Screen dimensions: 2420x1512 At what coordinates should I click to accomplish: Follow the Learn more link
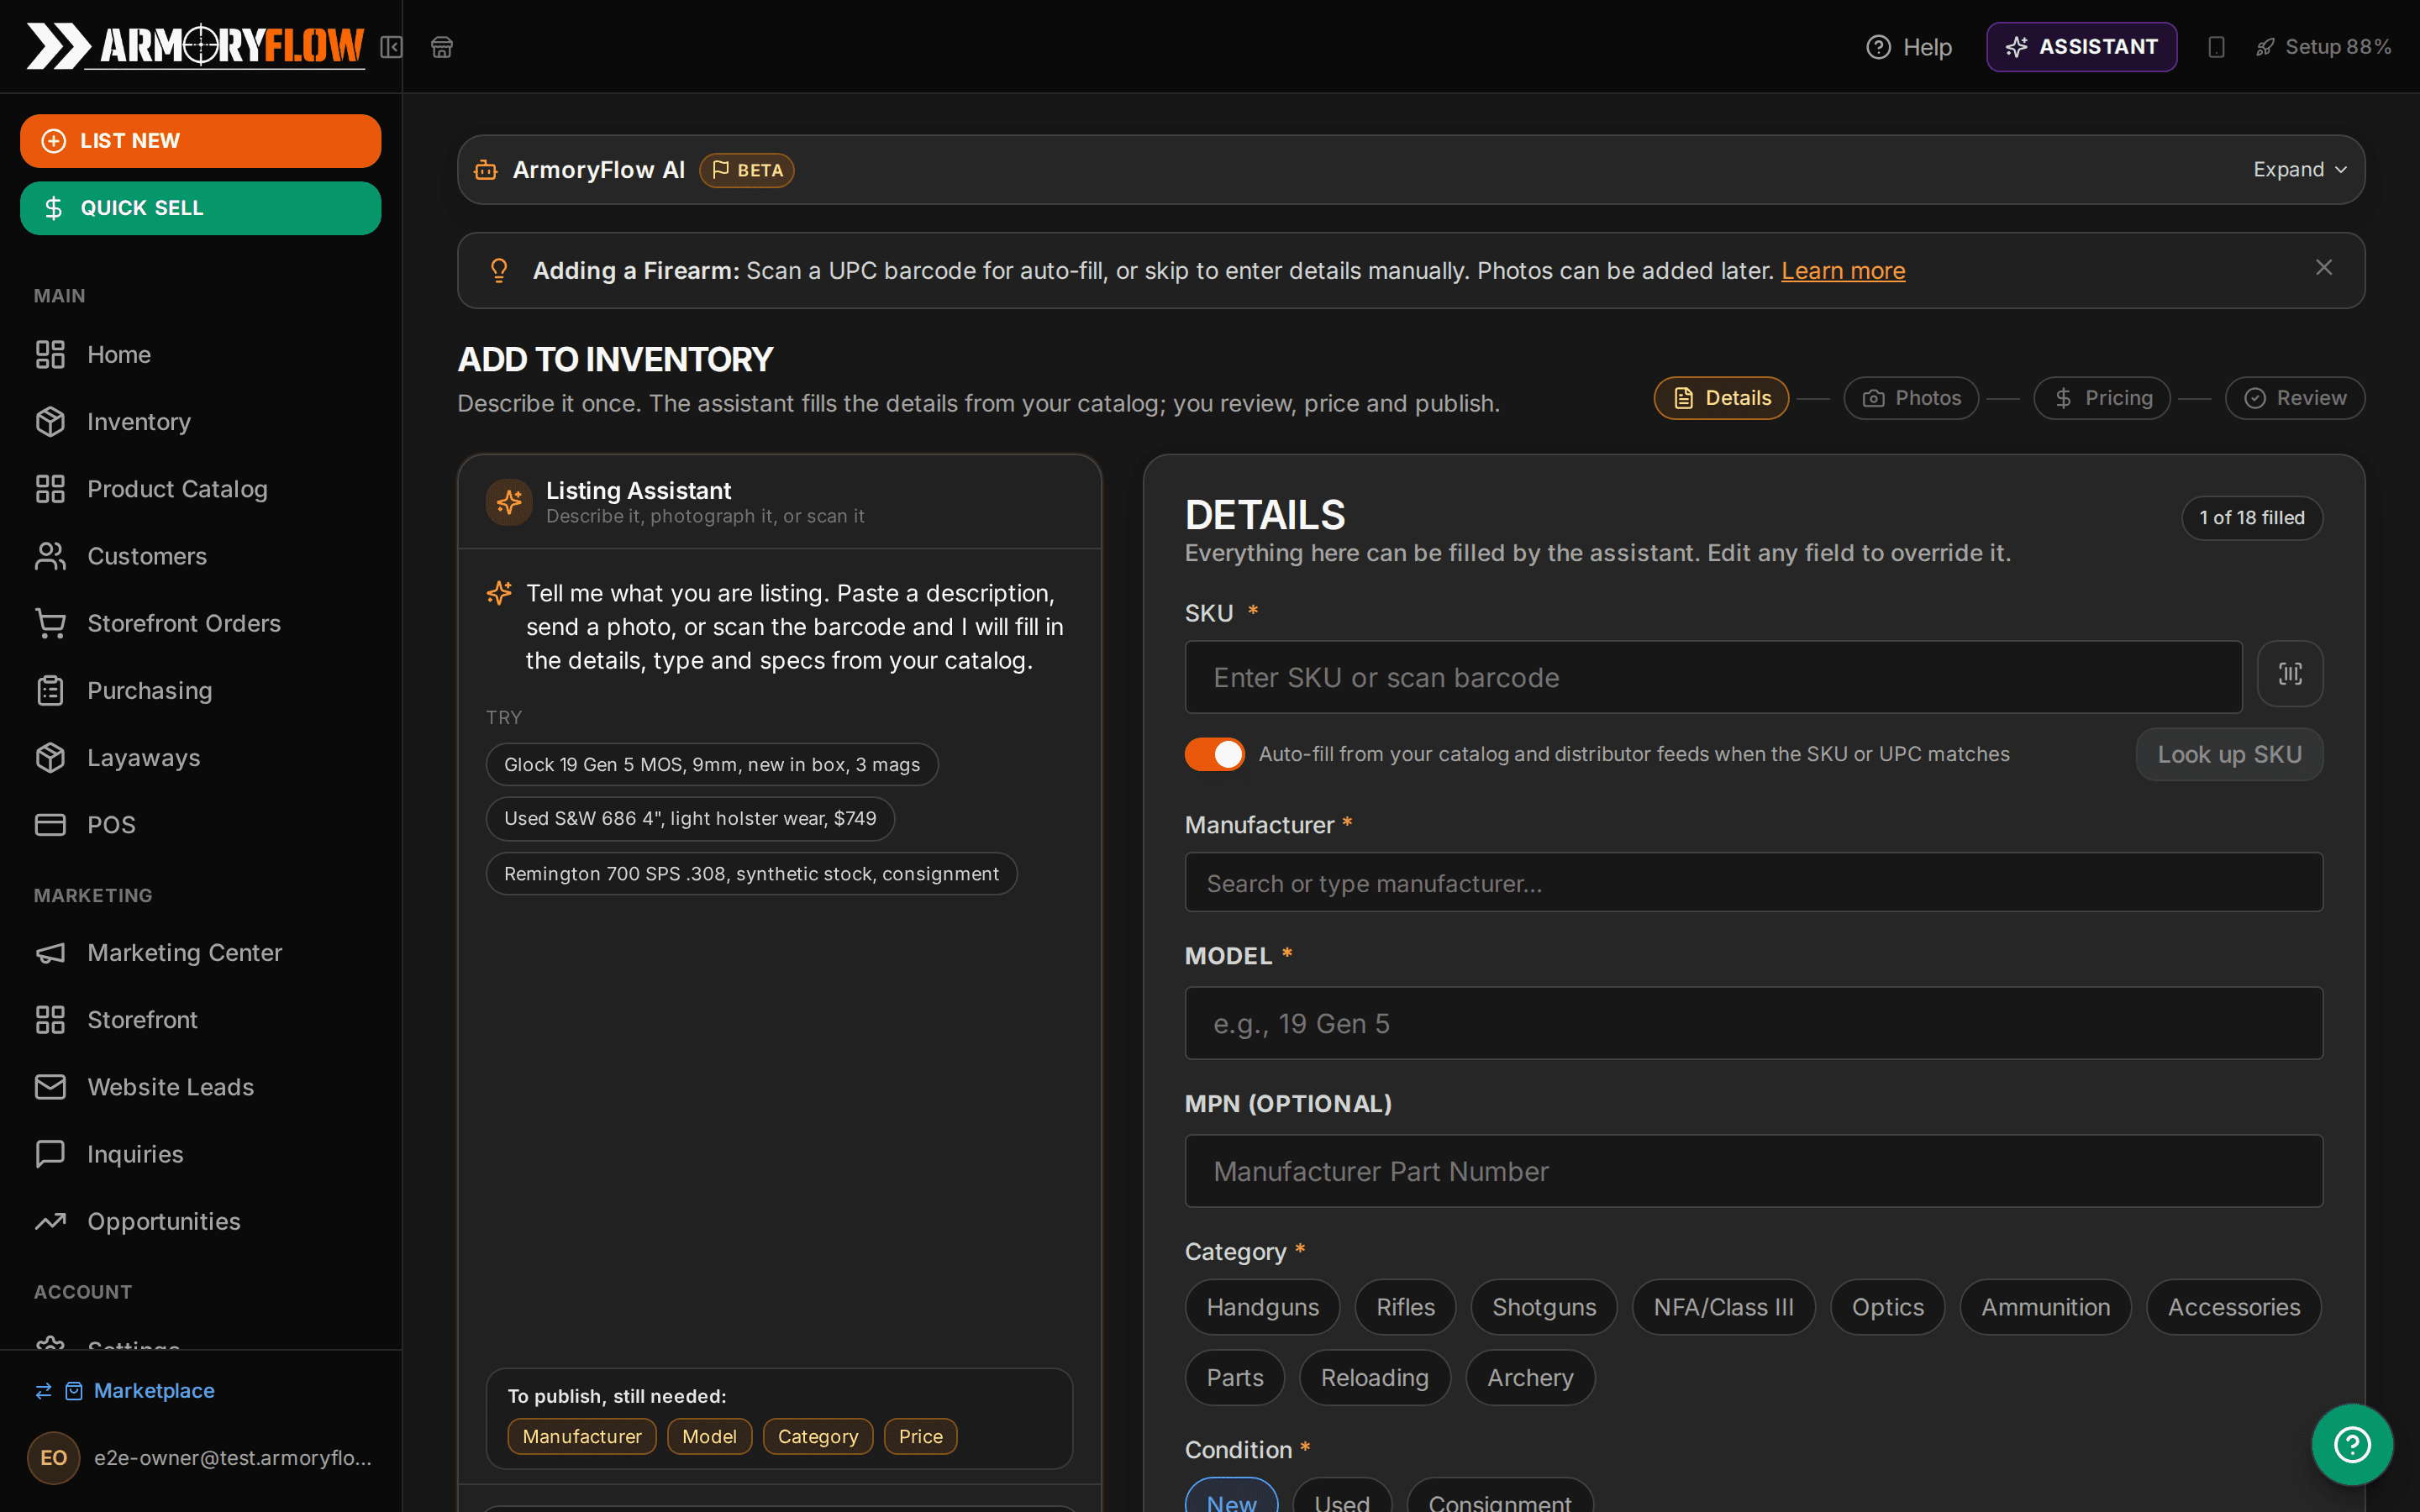pyautogui.click(x=1843, y=270)
